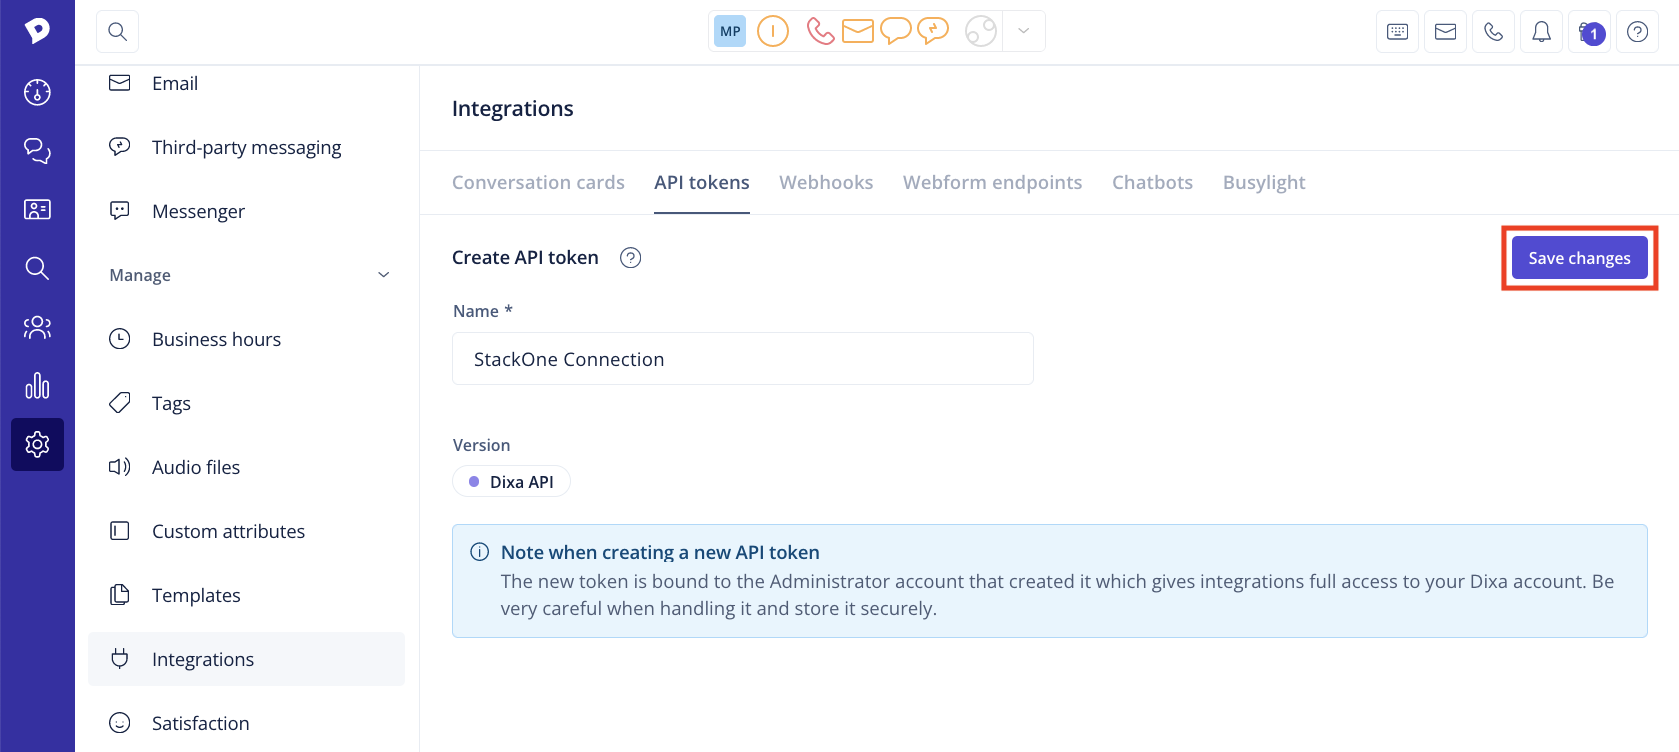Click the Integrations page heading
This screenshot has height=752, width=1679.
[513, 108]
